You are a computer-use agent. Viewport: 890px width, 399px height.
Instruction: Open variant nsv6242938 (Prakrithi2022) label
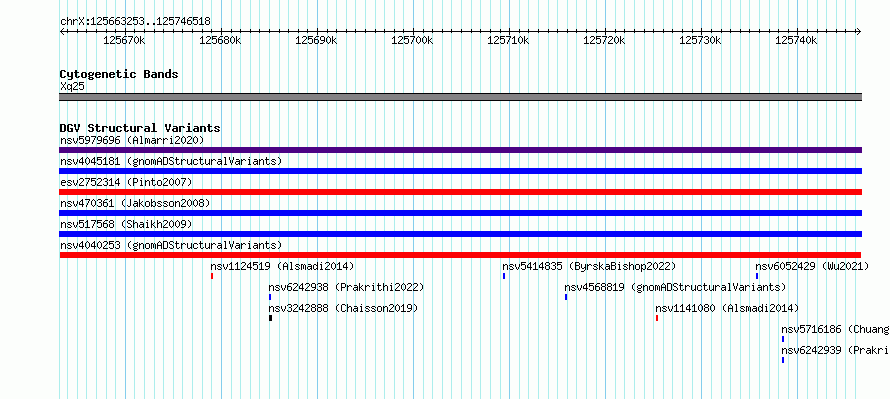[x=346, y=287]
